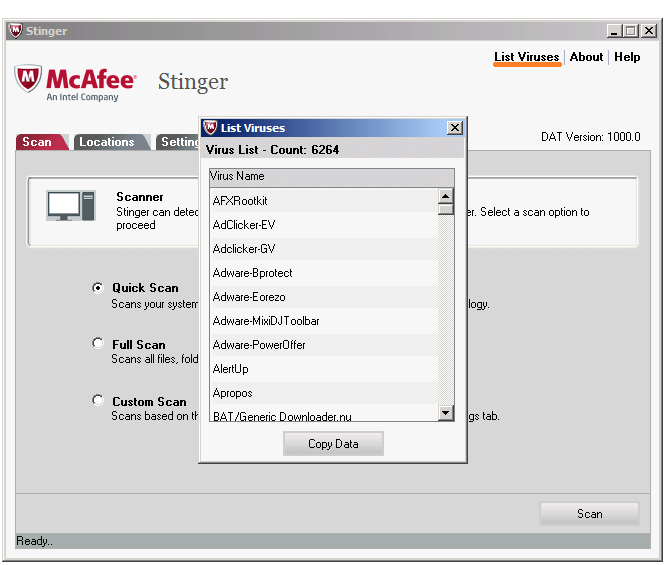Select the Full Scan radio option
The height and width of the screenshot is (565, 666).
(x=98, y=343)
